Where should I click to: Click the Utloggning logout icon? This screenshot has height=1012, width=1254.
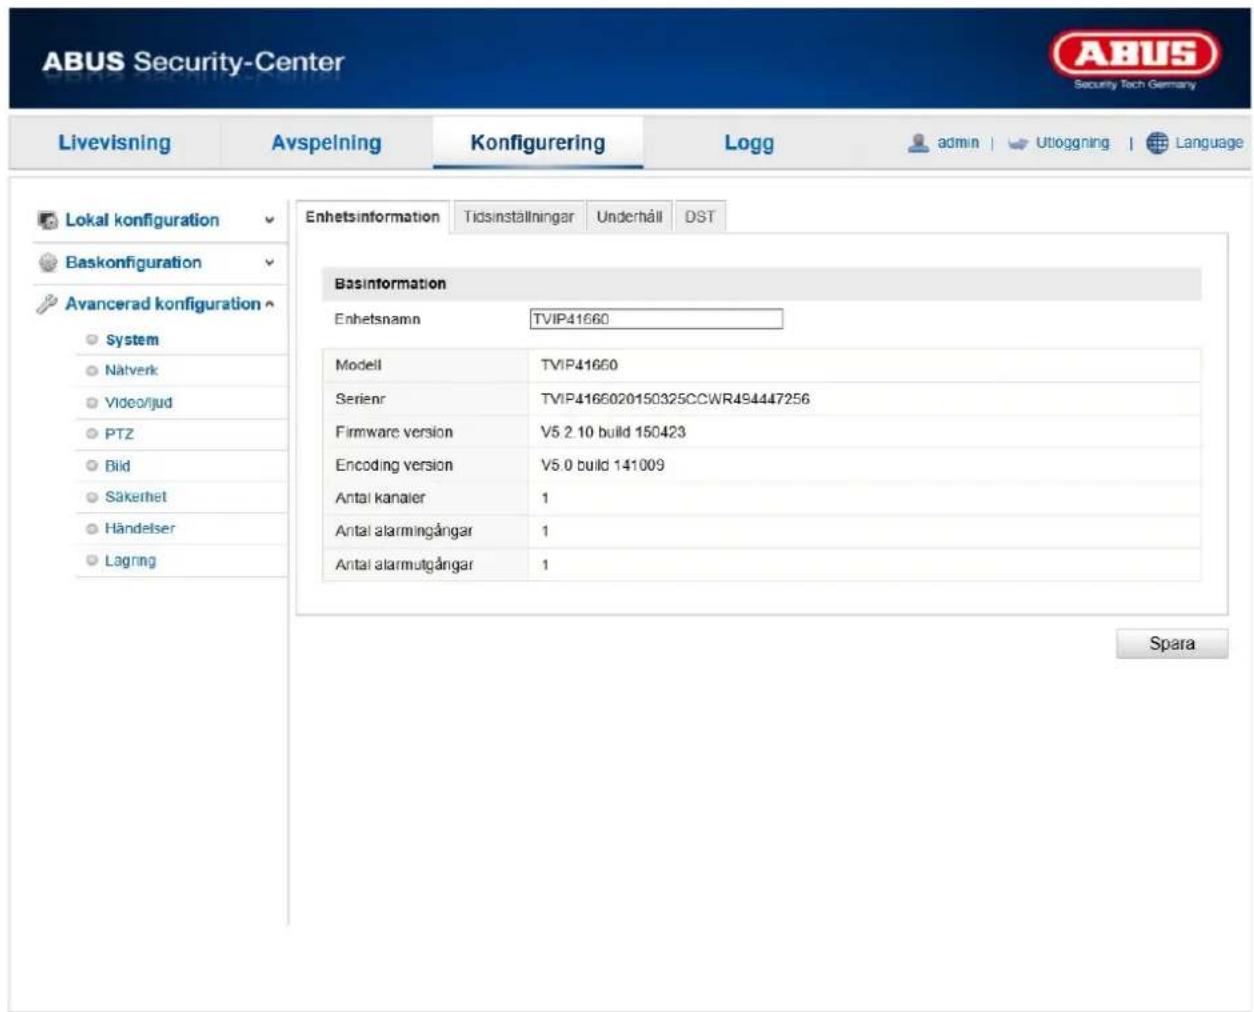coord(1018,143)
